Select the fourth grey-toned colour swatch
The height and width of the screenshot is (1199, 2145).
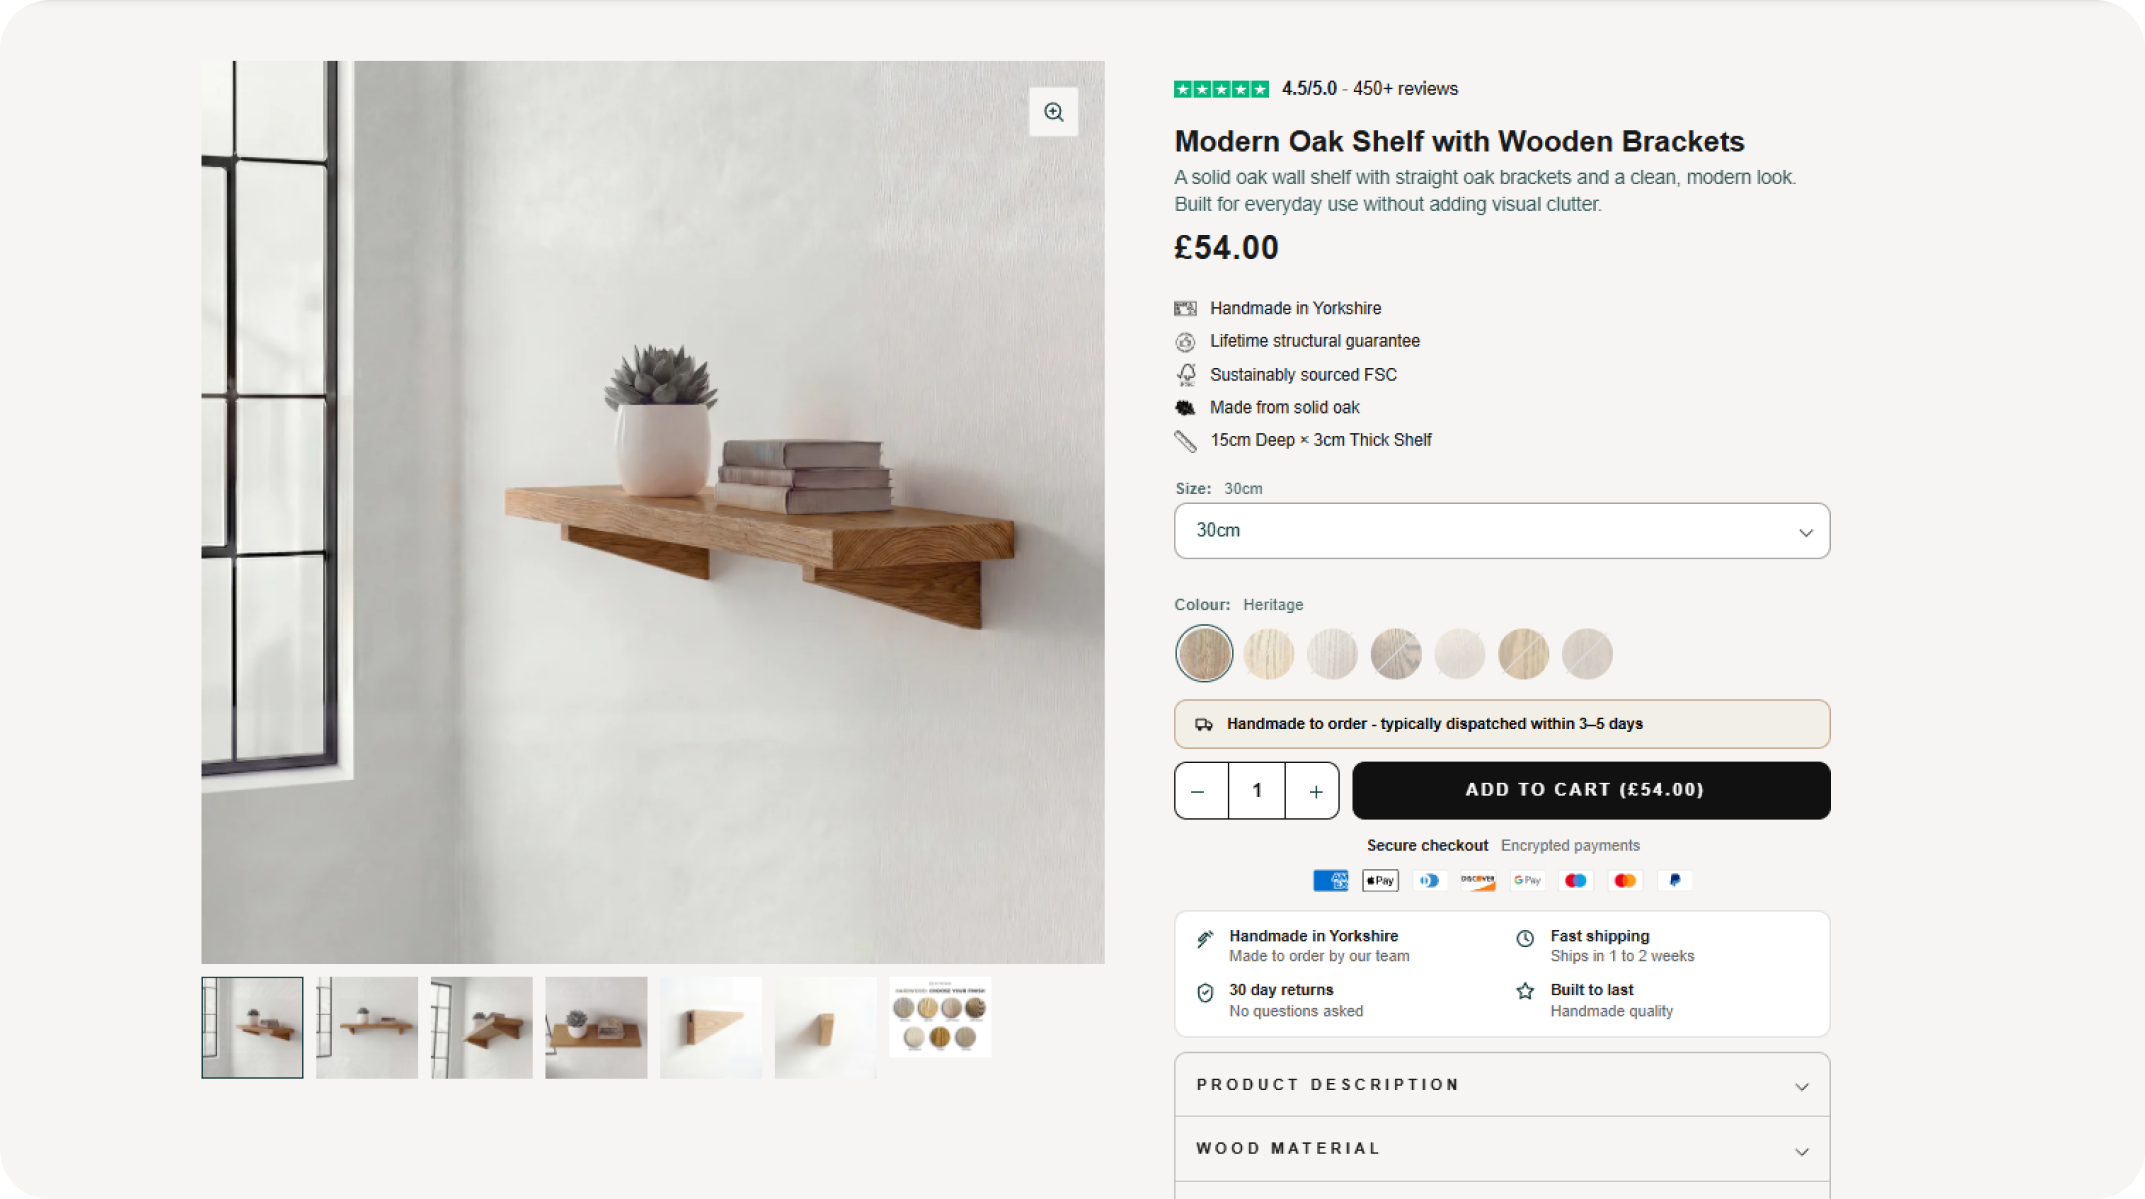tap(1396, 654)
